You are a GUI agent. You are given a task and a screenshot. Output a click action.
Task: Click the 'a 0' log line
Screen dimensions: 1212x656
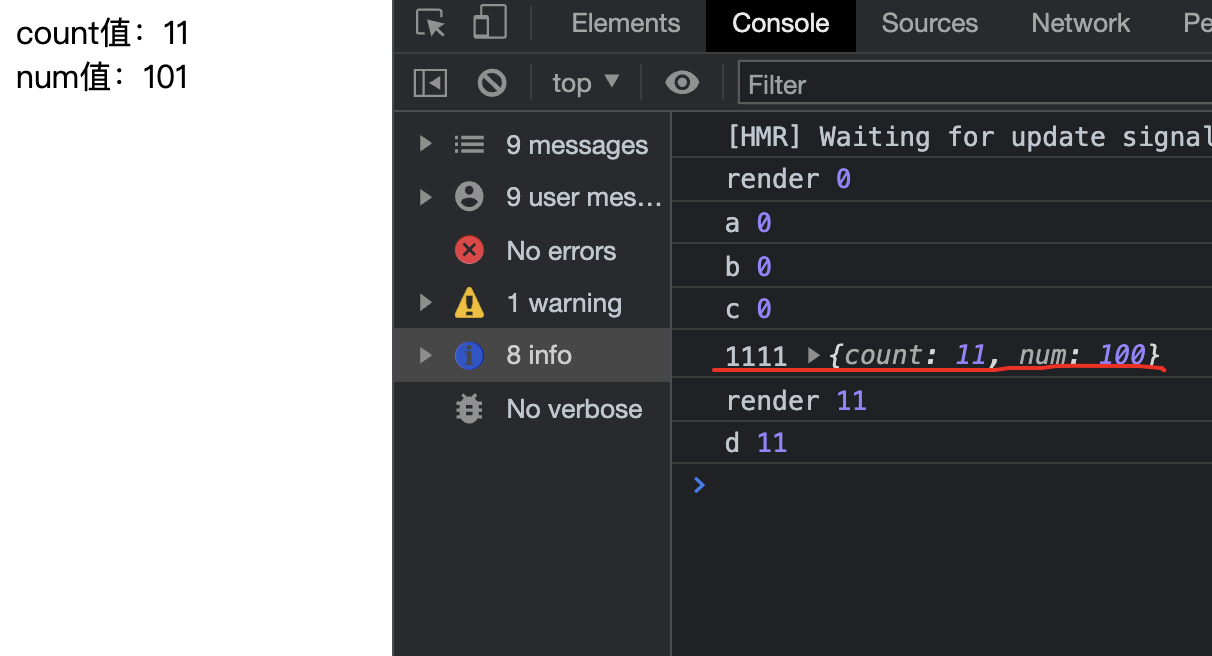(x=941, y=222)
